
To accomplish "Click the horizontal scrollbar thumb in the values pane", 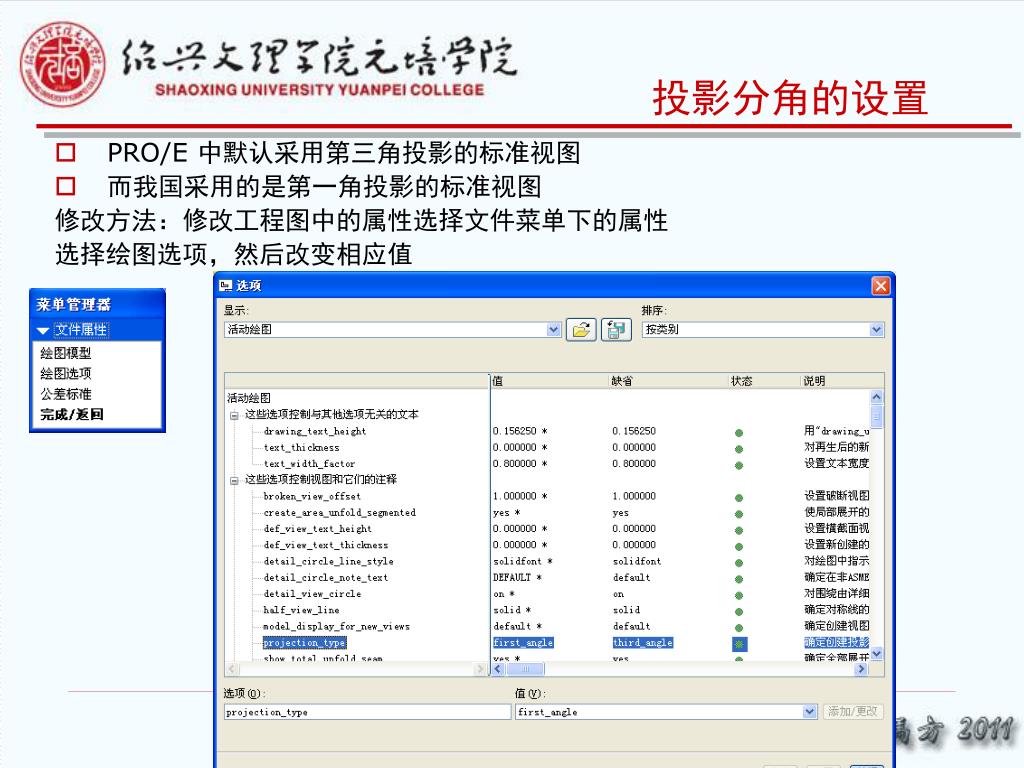I will click(525, 669).
